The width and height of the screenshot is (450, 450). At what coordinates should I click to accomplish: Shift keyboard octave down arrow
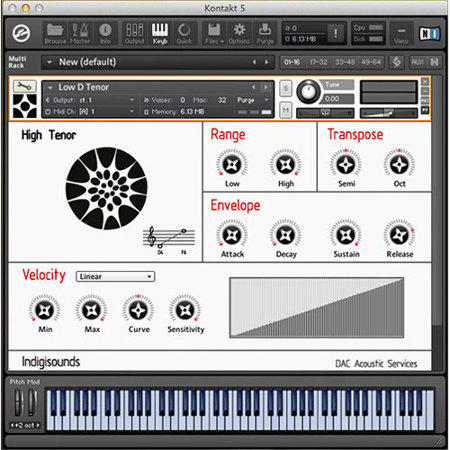point(13,425)
